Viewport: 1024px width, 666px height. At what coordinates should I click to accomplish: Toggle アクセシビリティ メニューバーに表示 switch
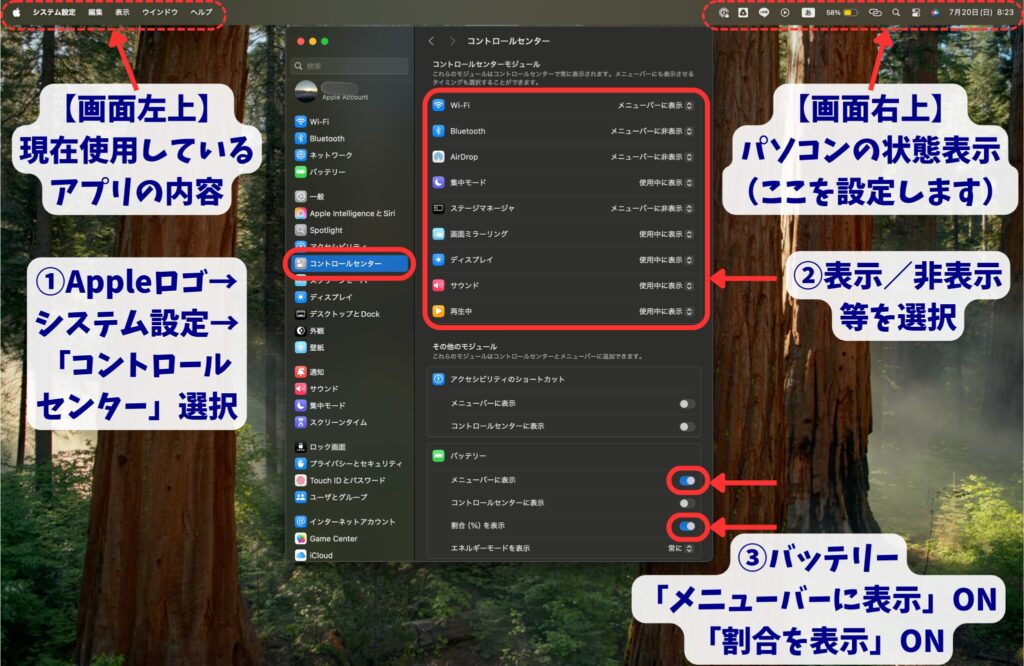click(x=686, y=404)
